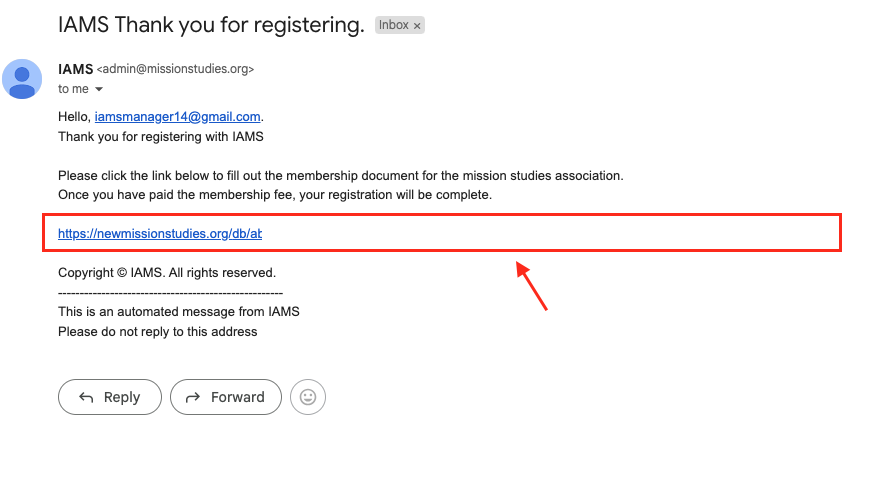This screenshot has height=478, width=885.
Task: Click the Copyright © IAMS line
Action: pyautogui.click(x=167, y=272)
